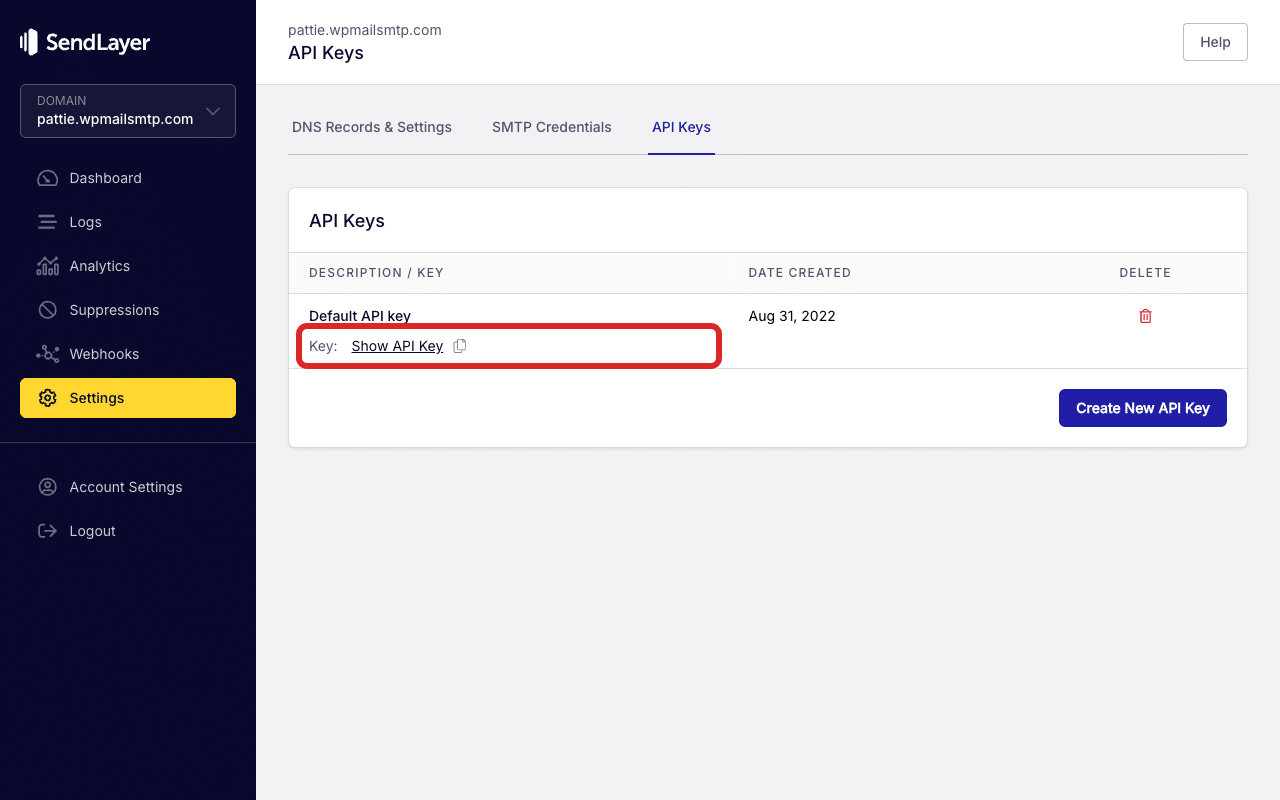Click the Delete column header
The image size is (1280, 800).
1145,273
